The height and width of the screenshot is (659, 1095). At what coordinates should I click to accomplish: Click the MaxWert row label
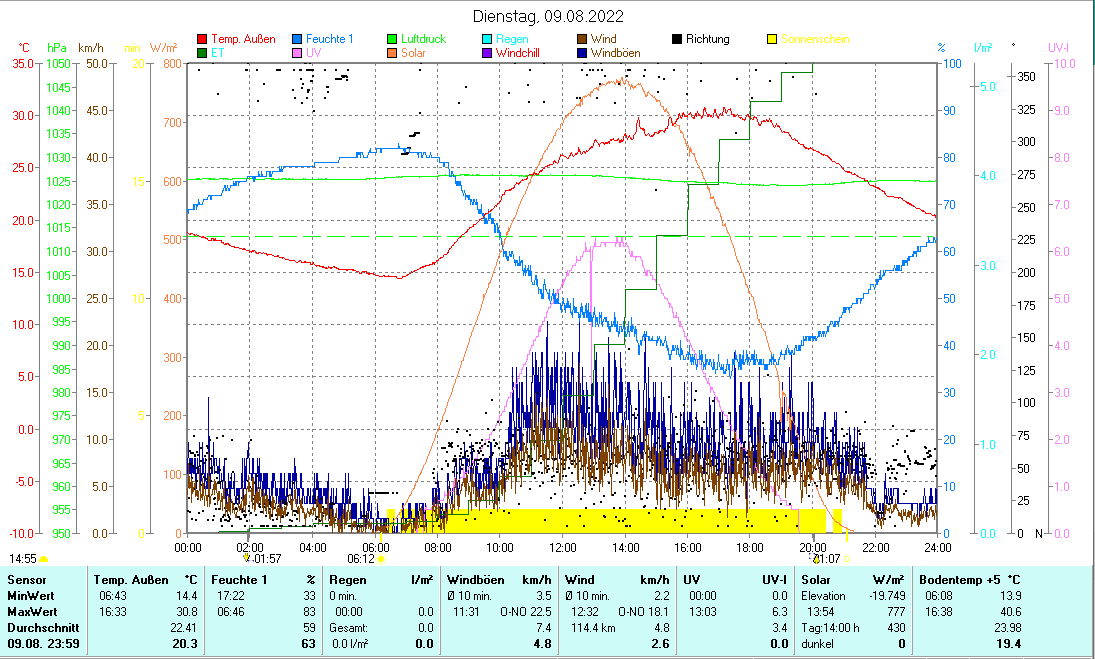[x=32, y=612]
